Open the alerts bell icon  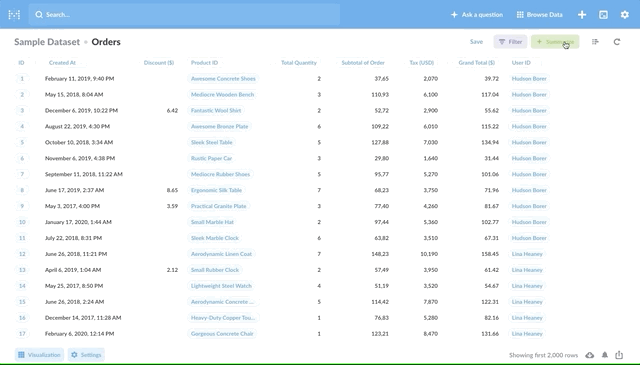pos(605,355)
